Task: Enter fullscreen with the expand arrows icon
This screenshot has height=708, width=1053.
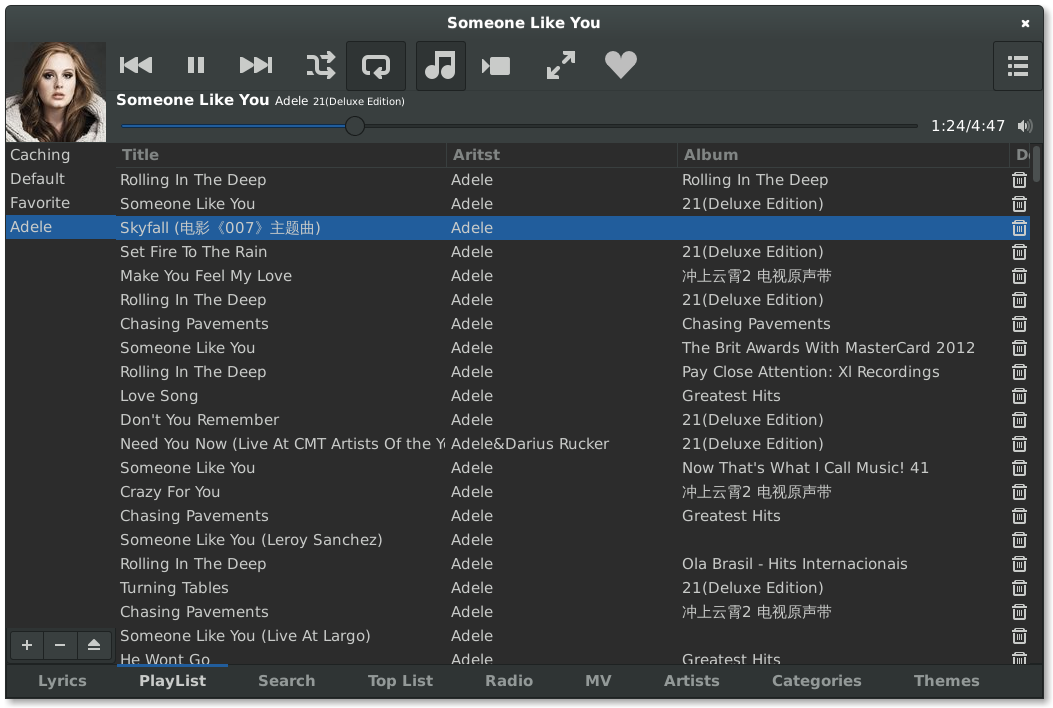Action: click(x=561, y=65)
